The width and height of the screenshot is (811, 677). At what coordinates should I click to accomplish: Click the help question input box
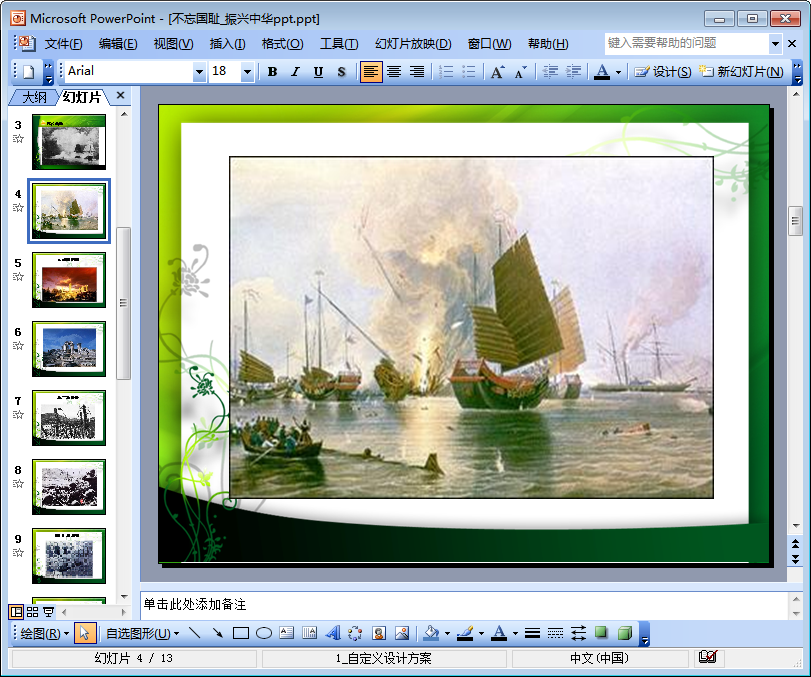coord(687,43)
